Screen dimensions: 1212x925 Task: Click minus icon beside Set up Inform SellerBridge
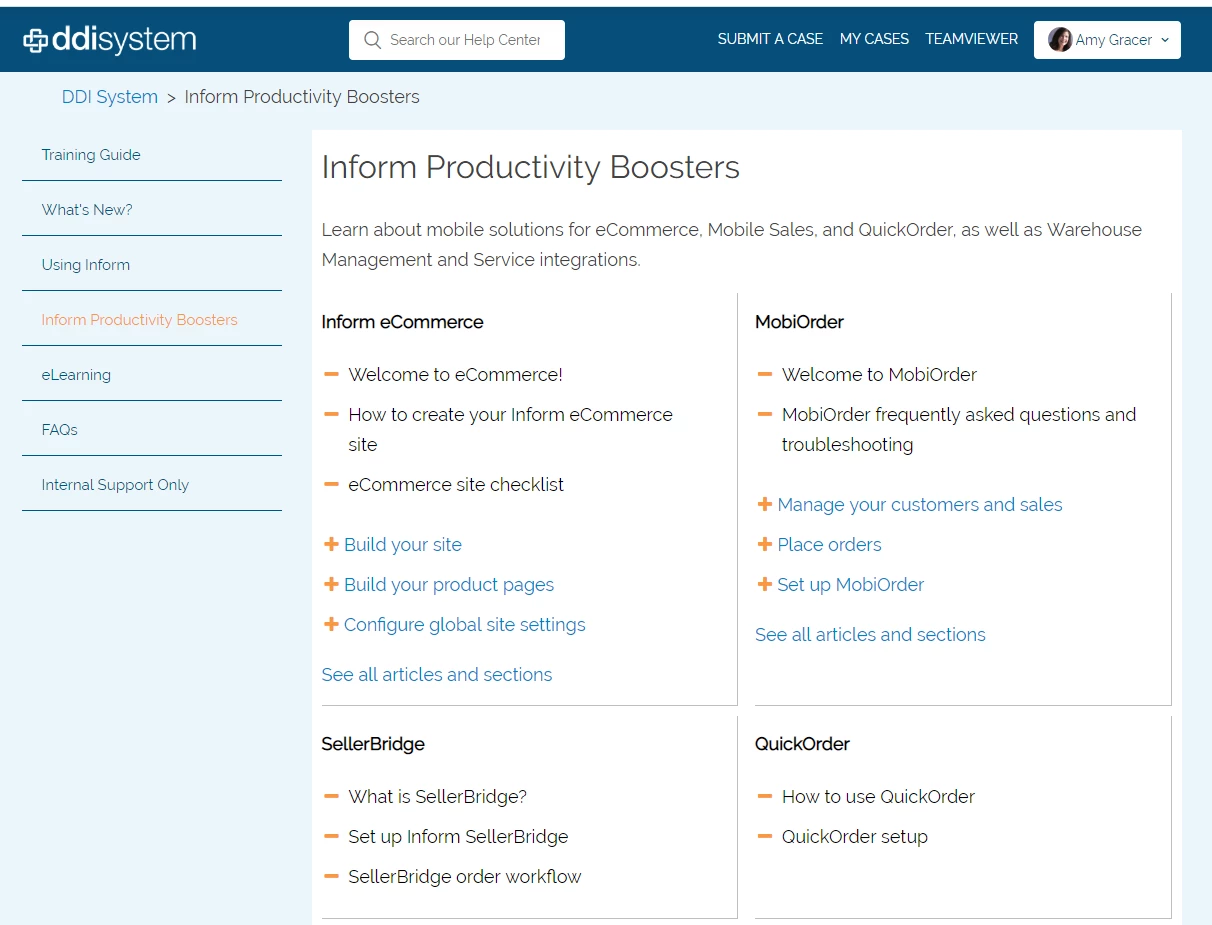(x=331, y=836)
